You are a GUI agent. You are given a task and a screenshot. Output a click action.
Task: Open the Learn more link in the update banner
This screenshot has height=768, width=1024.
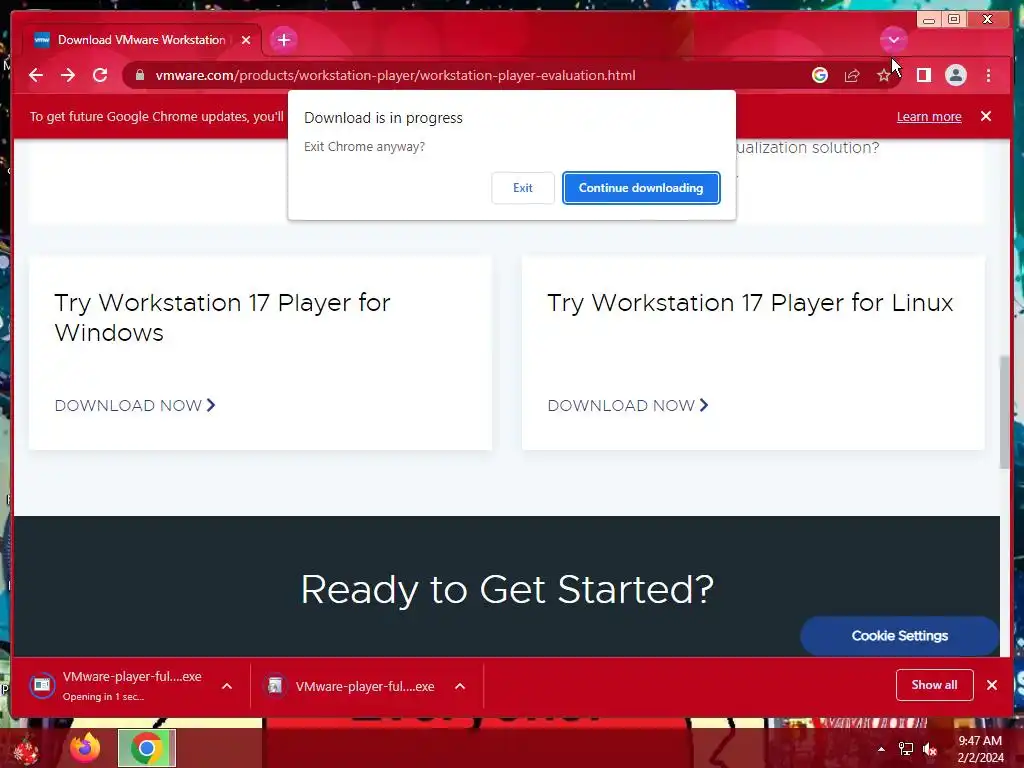click(x=929, y=116)
